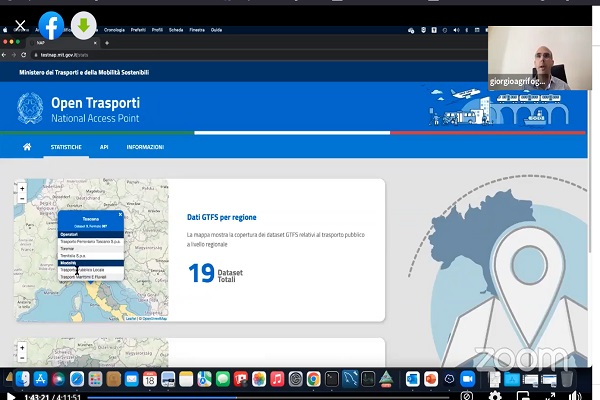This screenshot has width=600, height=400.
Task: Open Calendar showing 18 in the dock
Action: click(x=150, y=379)
